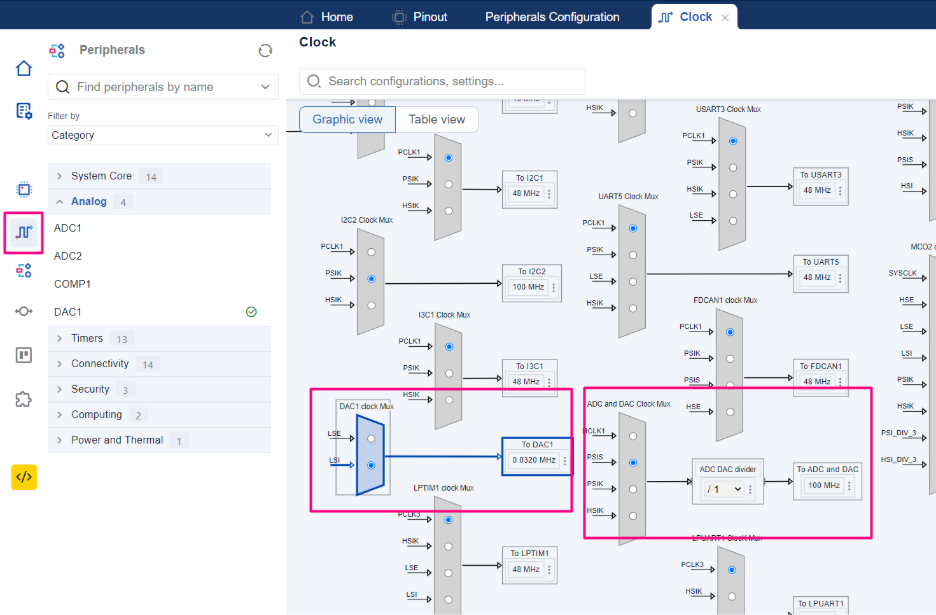Expand the Timers peripheral group

click(x=87, y=338)
